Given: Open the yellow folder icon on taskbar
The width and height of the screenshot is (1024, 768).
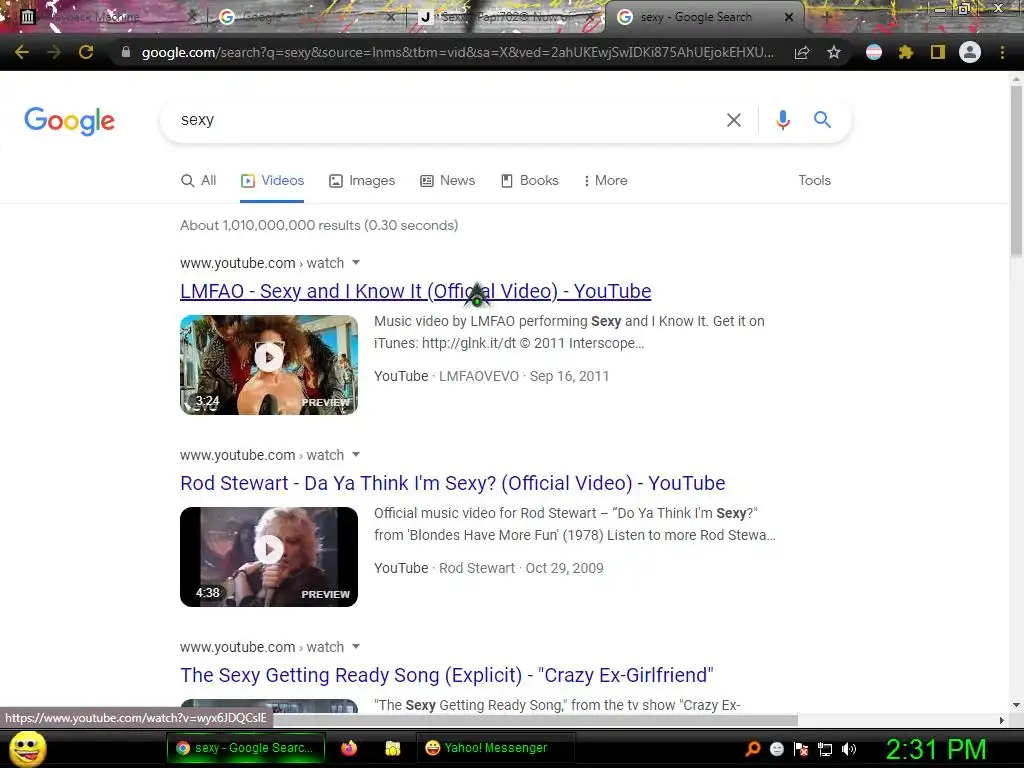Looking at the screenshot, I should pyautogui.click(x=392, y=748).
